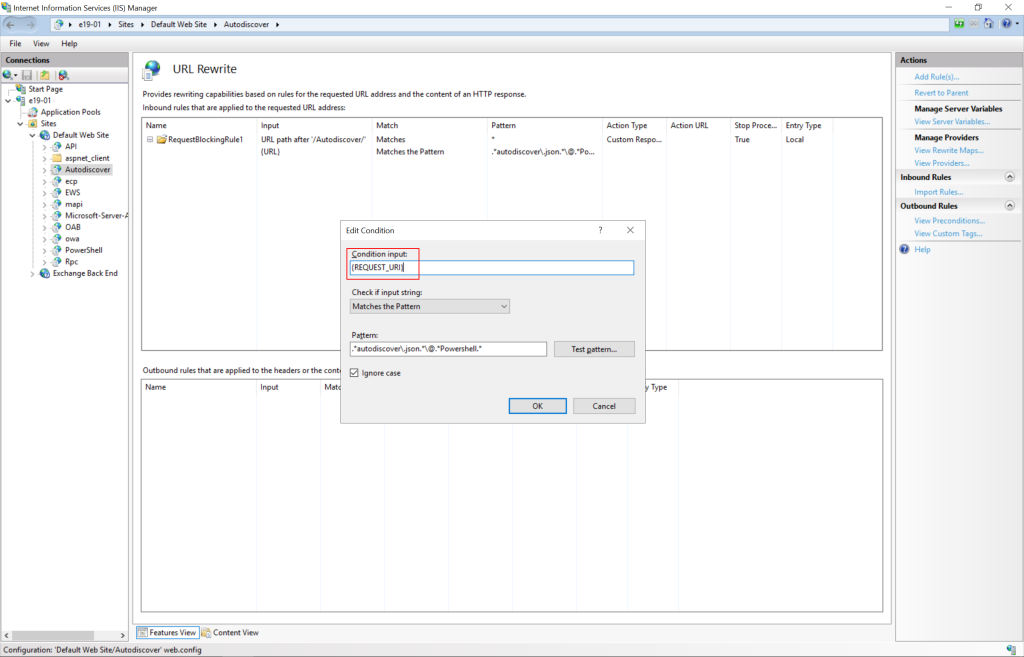
Task: Uncheck the Ignore case checkbox
Action: tap(353, 371)
